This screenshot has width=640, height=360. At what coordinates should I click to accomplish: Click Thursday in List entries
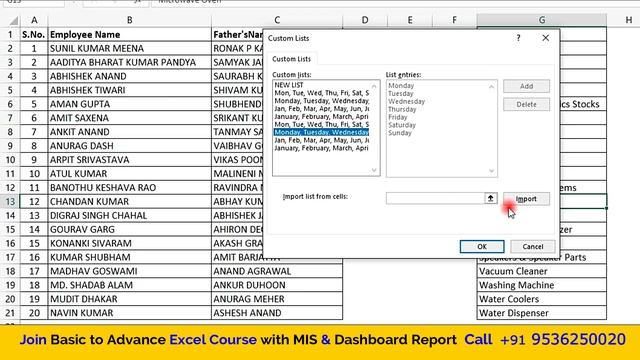pyautogui.click(x=402, y=109)
